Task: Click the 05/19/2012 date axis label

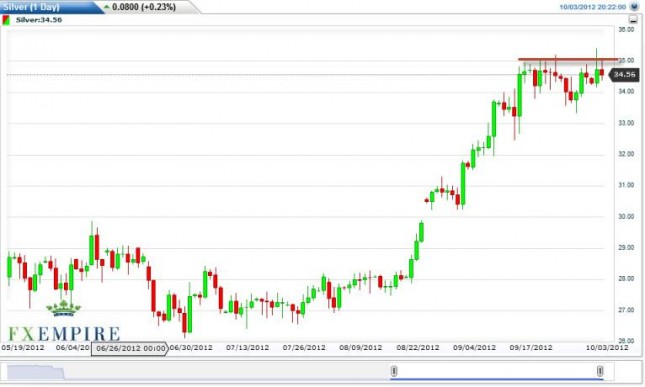Action: [x=23, y=348]
